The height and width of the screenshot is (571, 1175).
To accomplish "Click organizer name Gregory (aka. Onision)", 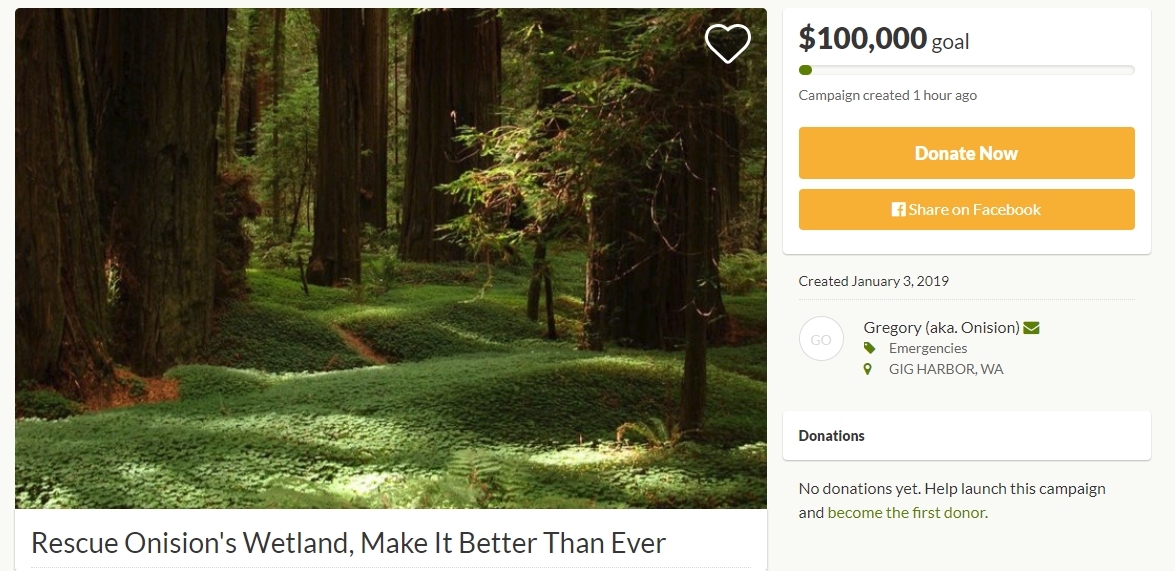I will [x=941, y=327].
